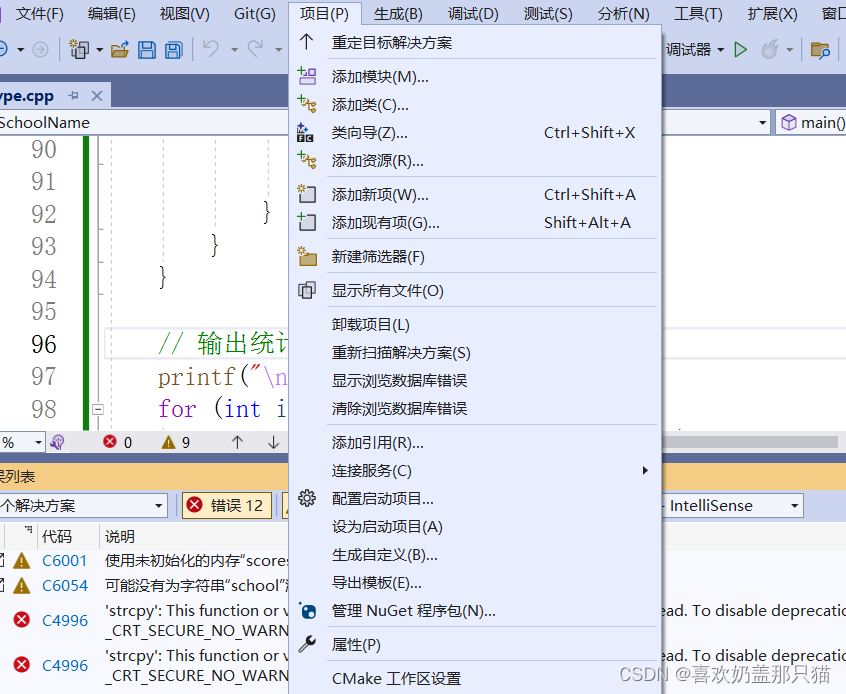Expand the 连接服务(C) submenu arrow
Screen dimensions: 846x694
click(x=645, y=471)
